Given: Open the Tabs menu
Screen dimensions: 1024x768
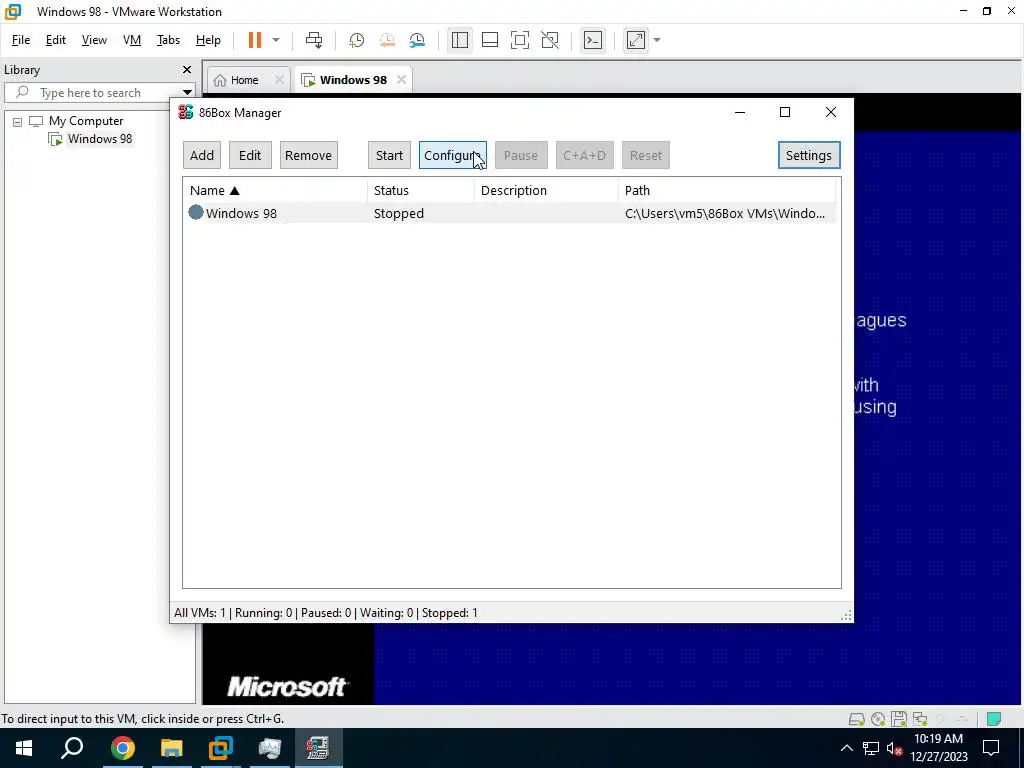Looking at the screenshot, I should click(168, 40).
